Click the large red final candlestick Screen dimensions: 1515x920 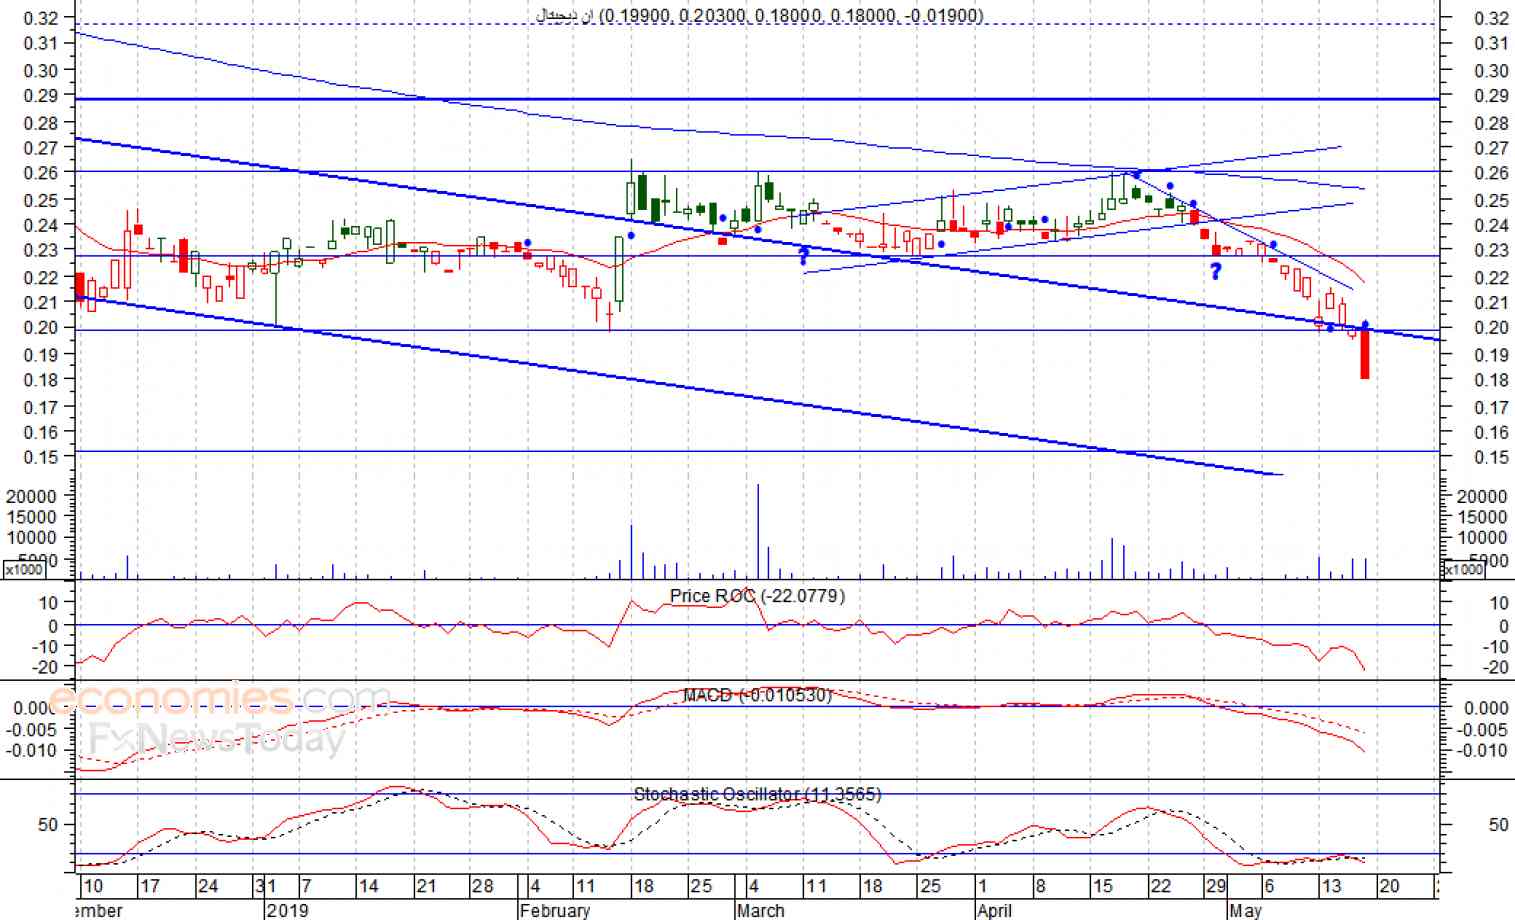point(1365,355)
